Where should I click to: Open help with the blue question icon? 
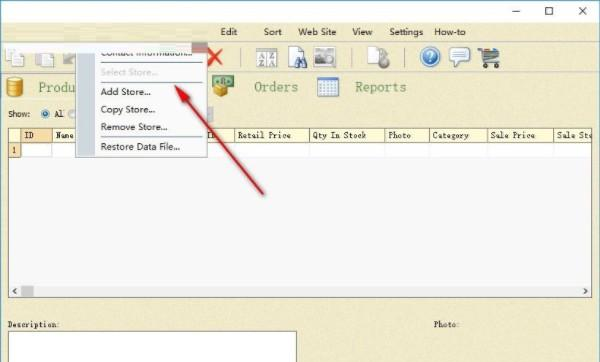[430, 57]
